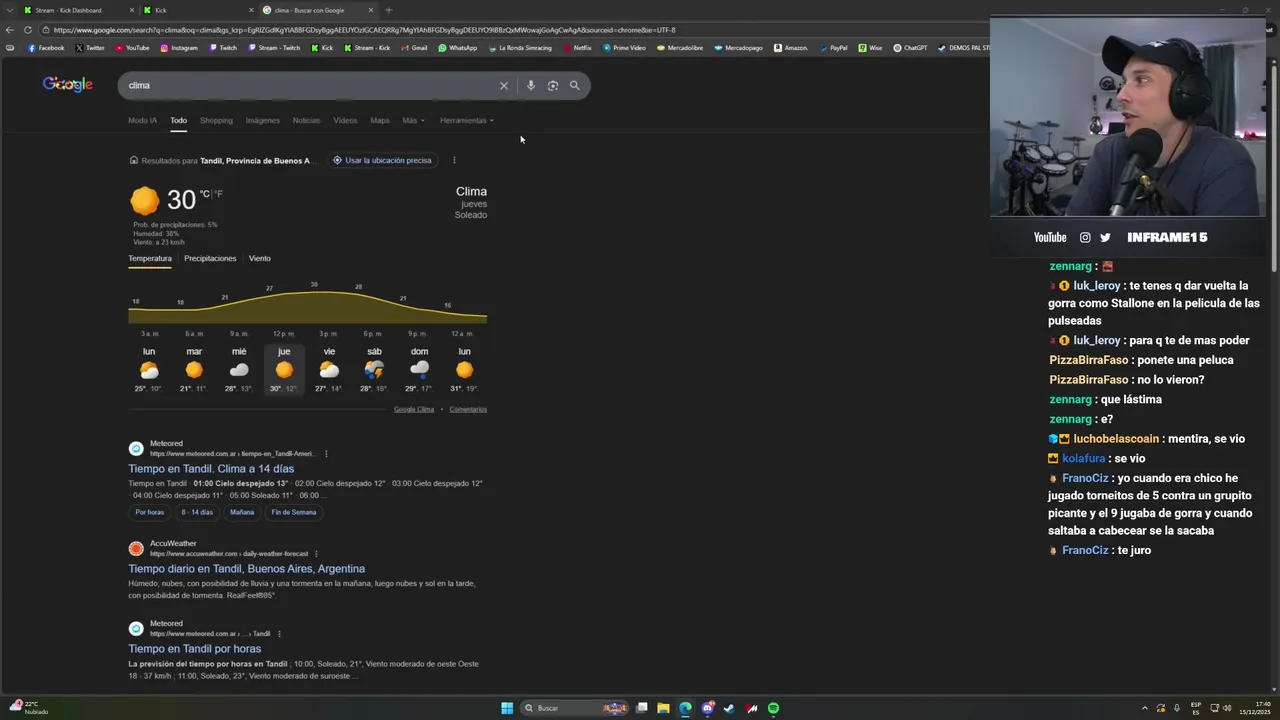The width and height of the screenshot is (1280, 720).
Task: Open the Noticias search tab
Action: [307, 120]
